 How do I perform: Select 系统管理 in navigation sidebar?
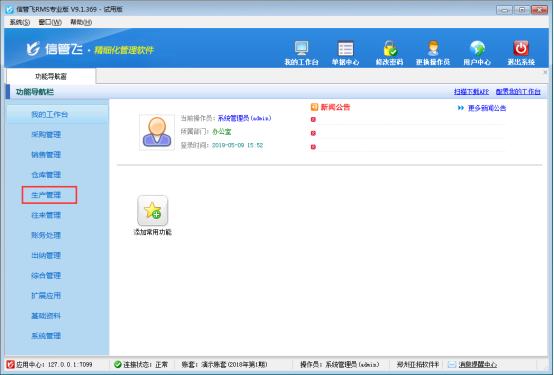coord(46,336)
